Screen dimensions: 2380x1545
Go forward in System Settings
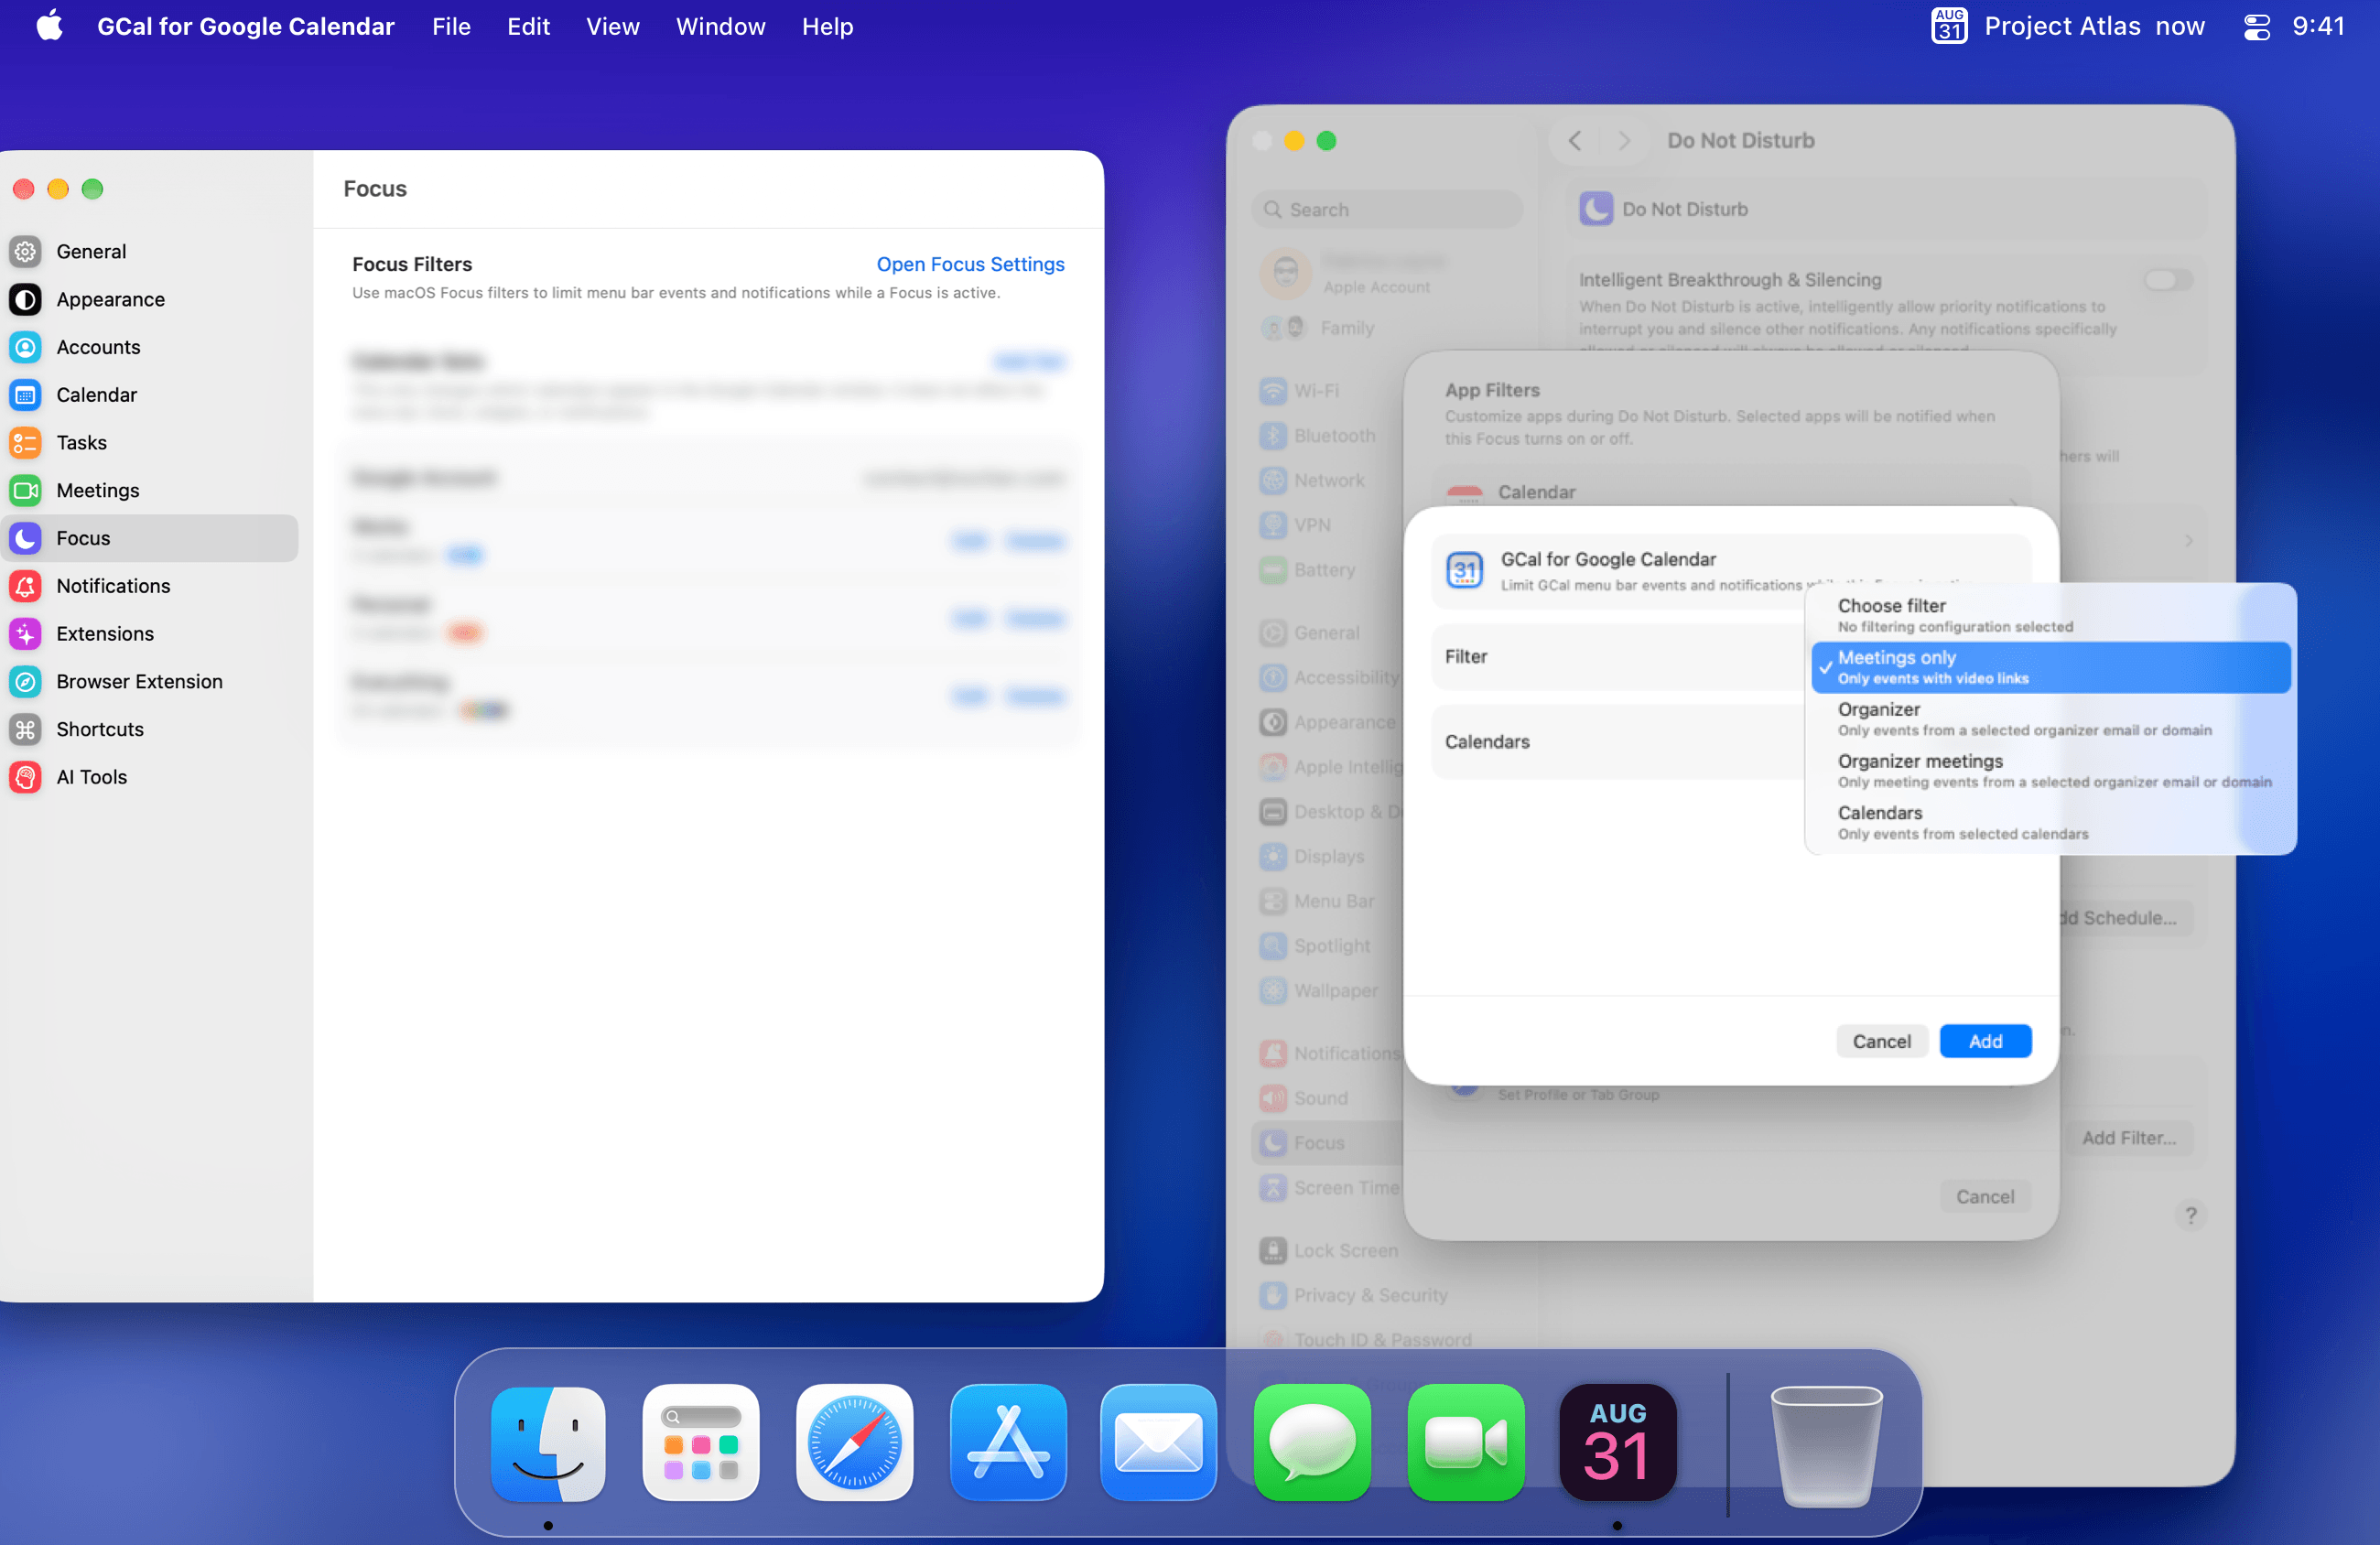[1624, 140]
